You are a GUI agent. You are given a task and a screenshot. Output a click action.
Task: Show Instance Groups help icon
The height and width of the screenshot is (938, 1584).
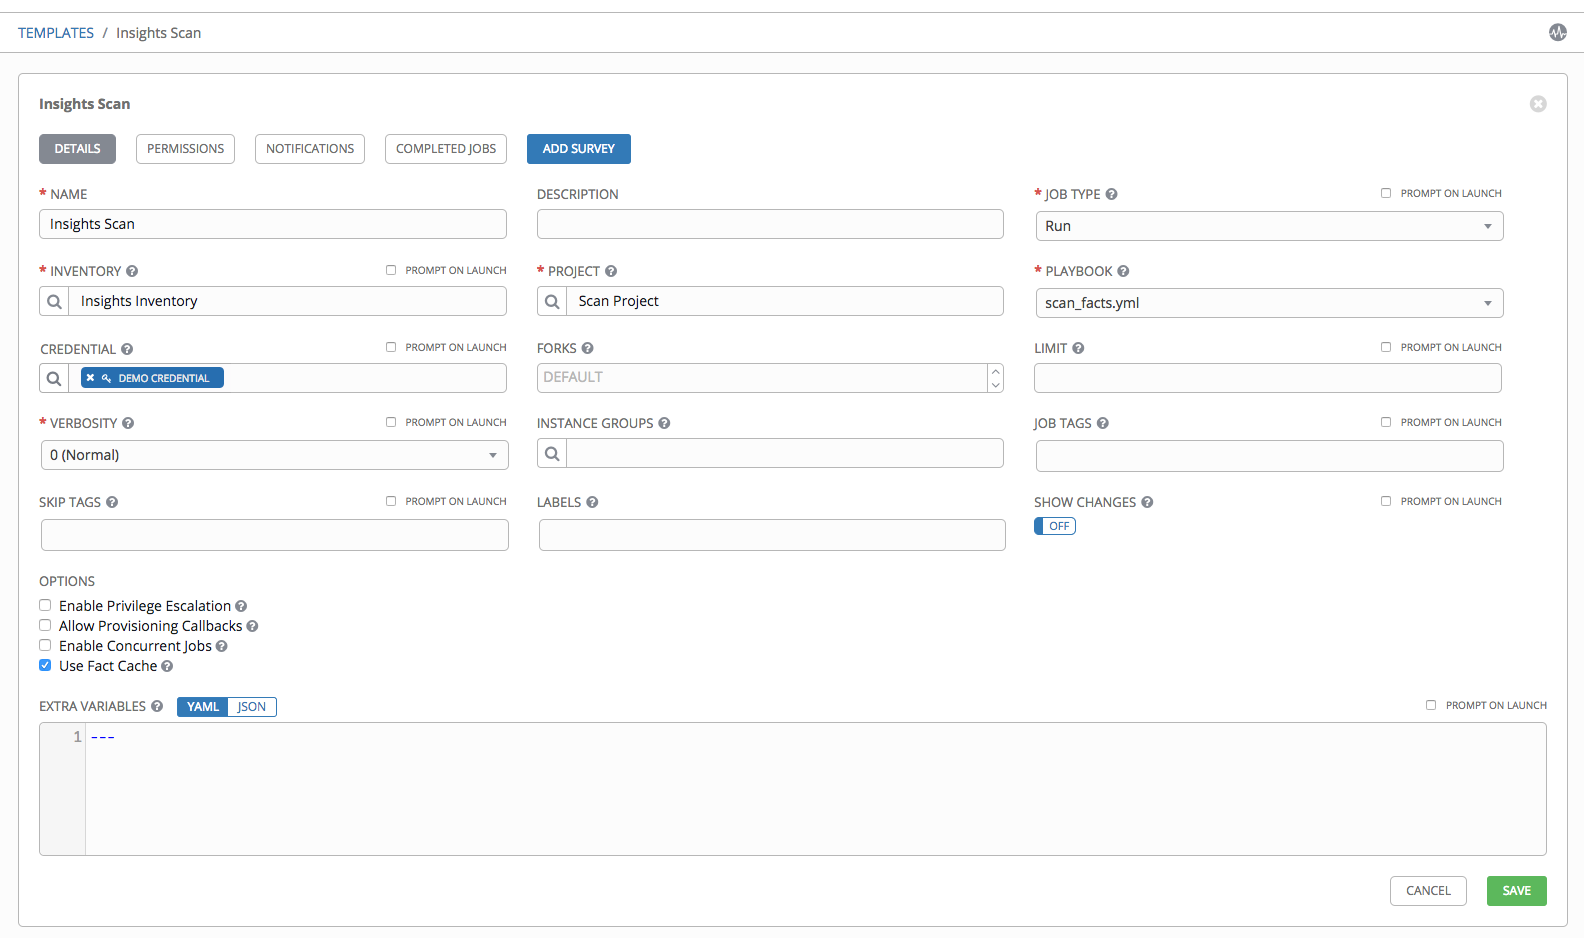point(664,423)
